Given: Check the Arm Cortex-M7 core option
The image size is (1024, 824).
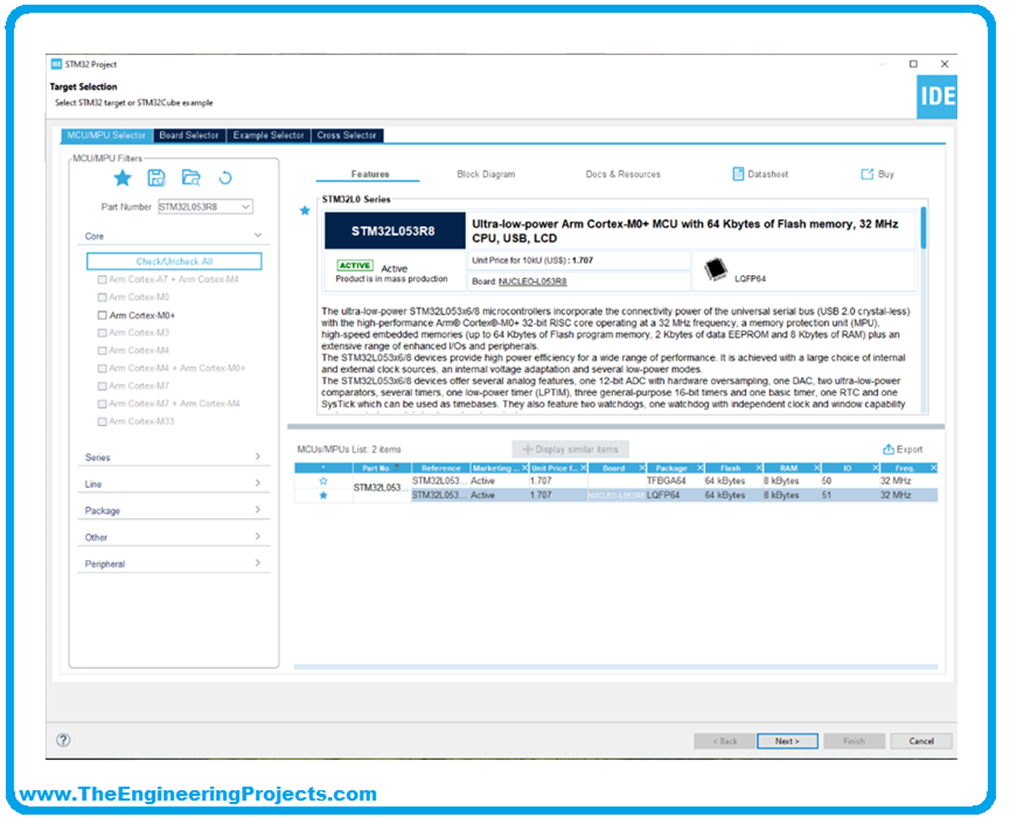Looking at the screenshot, I should [101, 386].
